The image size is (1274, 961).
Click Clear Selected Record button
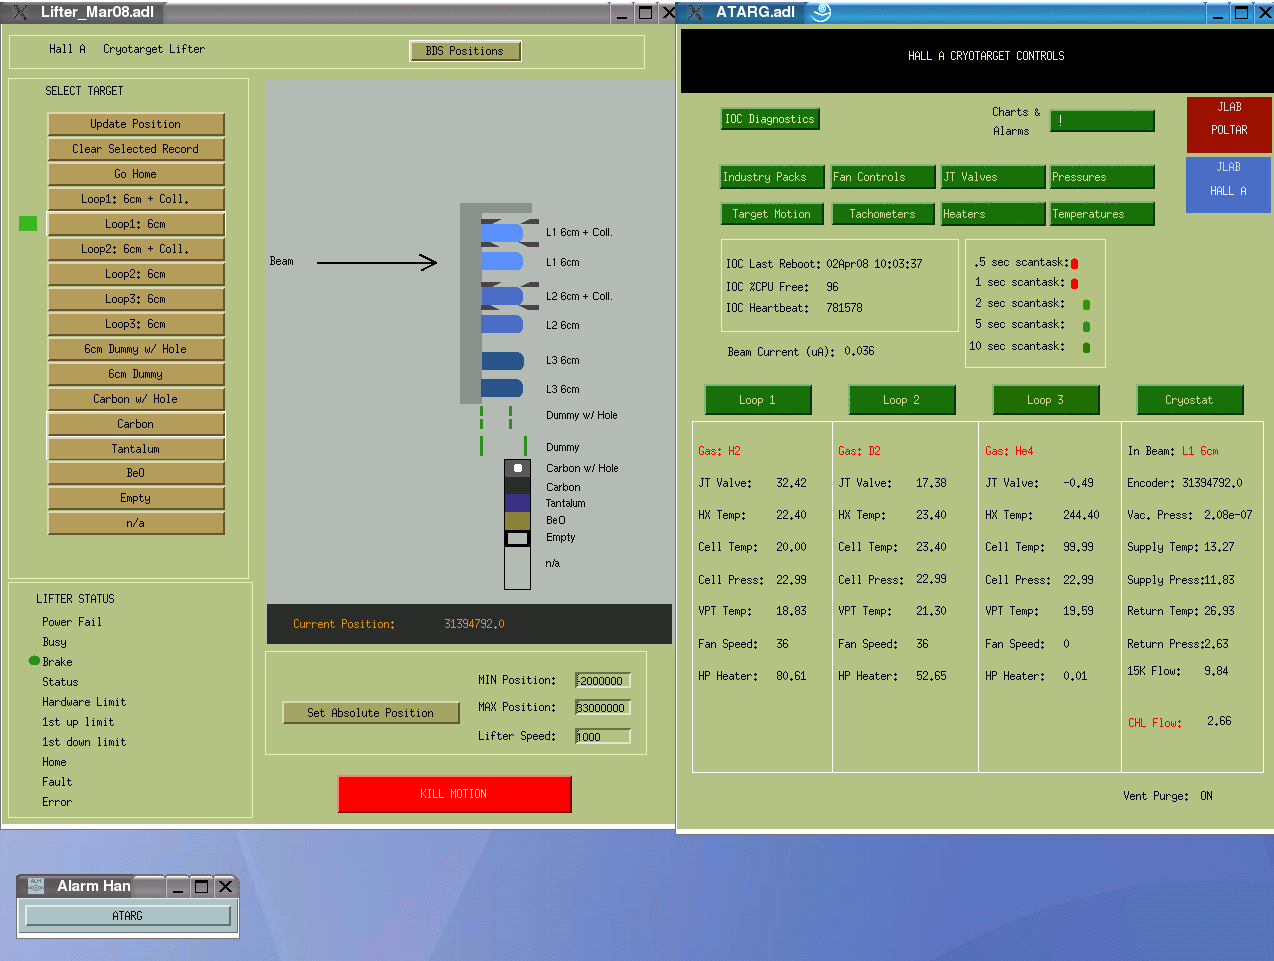point(136,149)
